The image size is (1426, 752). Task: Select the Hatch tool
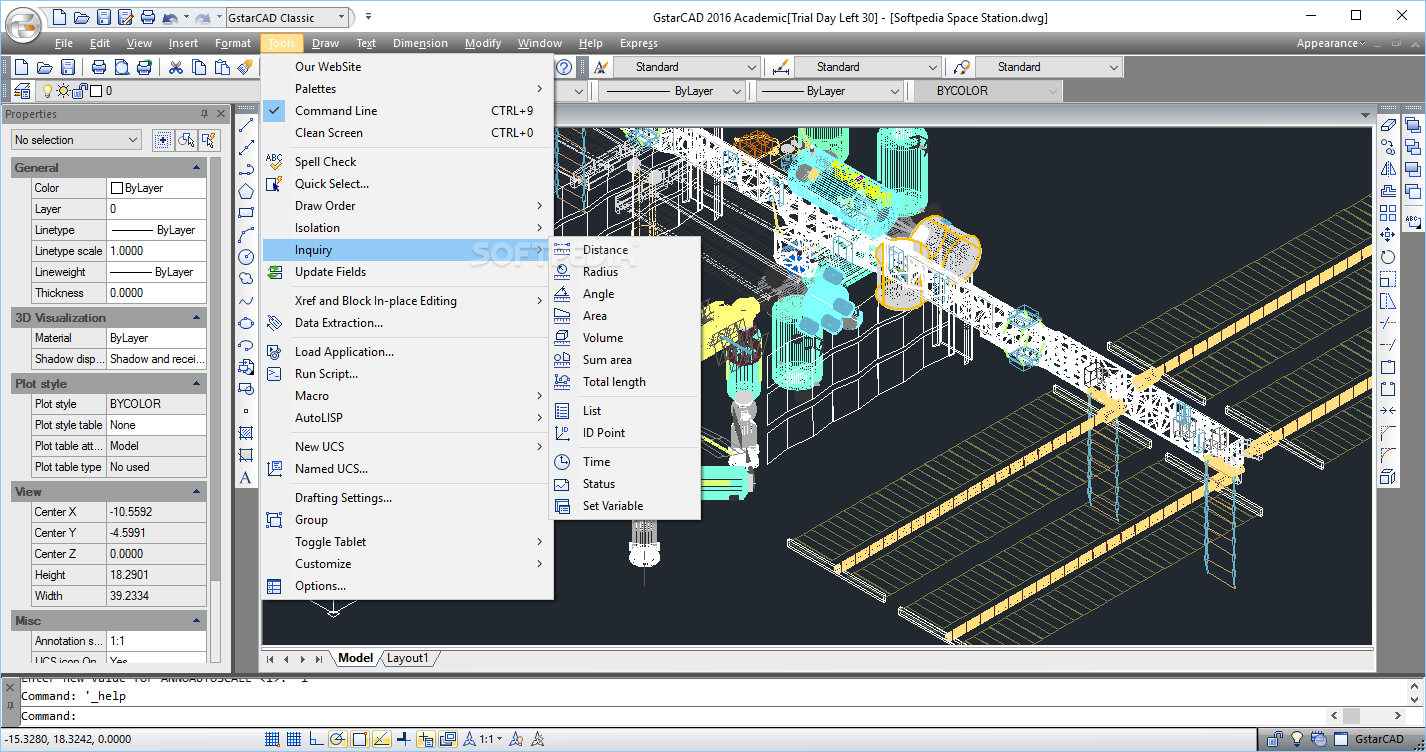coord(246,433)
